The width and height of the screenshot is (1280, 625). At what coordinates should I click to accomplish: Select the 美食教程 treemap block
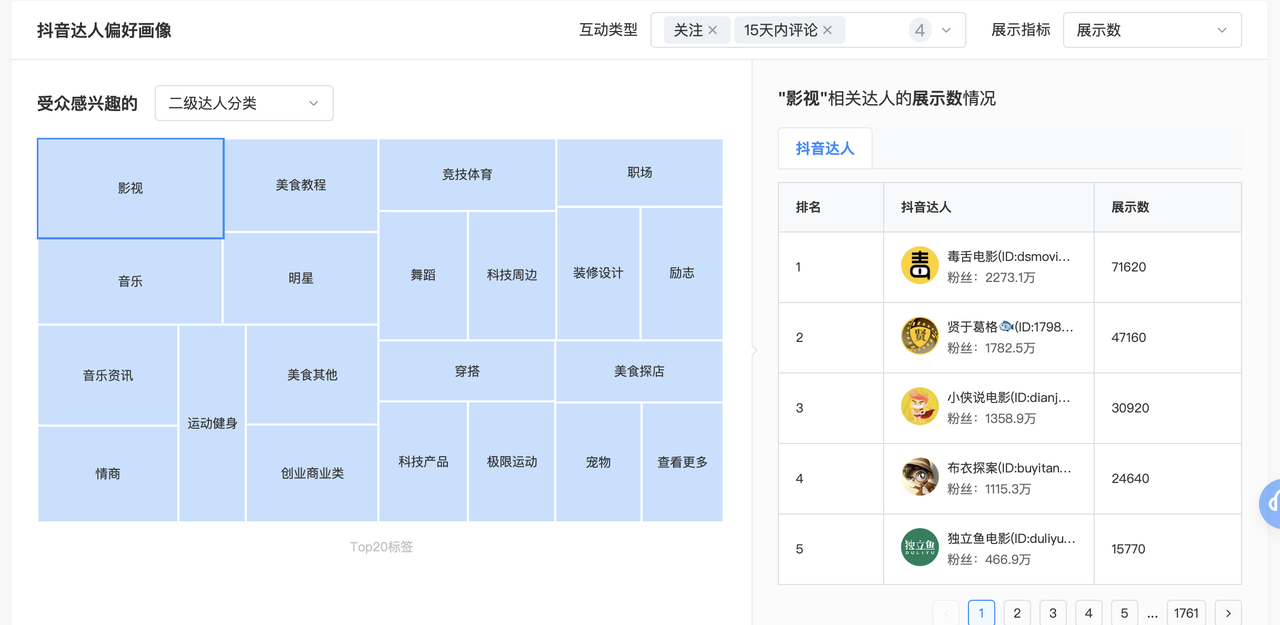pyautogui.click(x=301, y=185)
